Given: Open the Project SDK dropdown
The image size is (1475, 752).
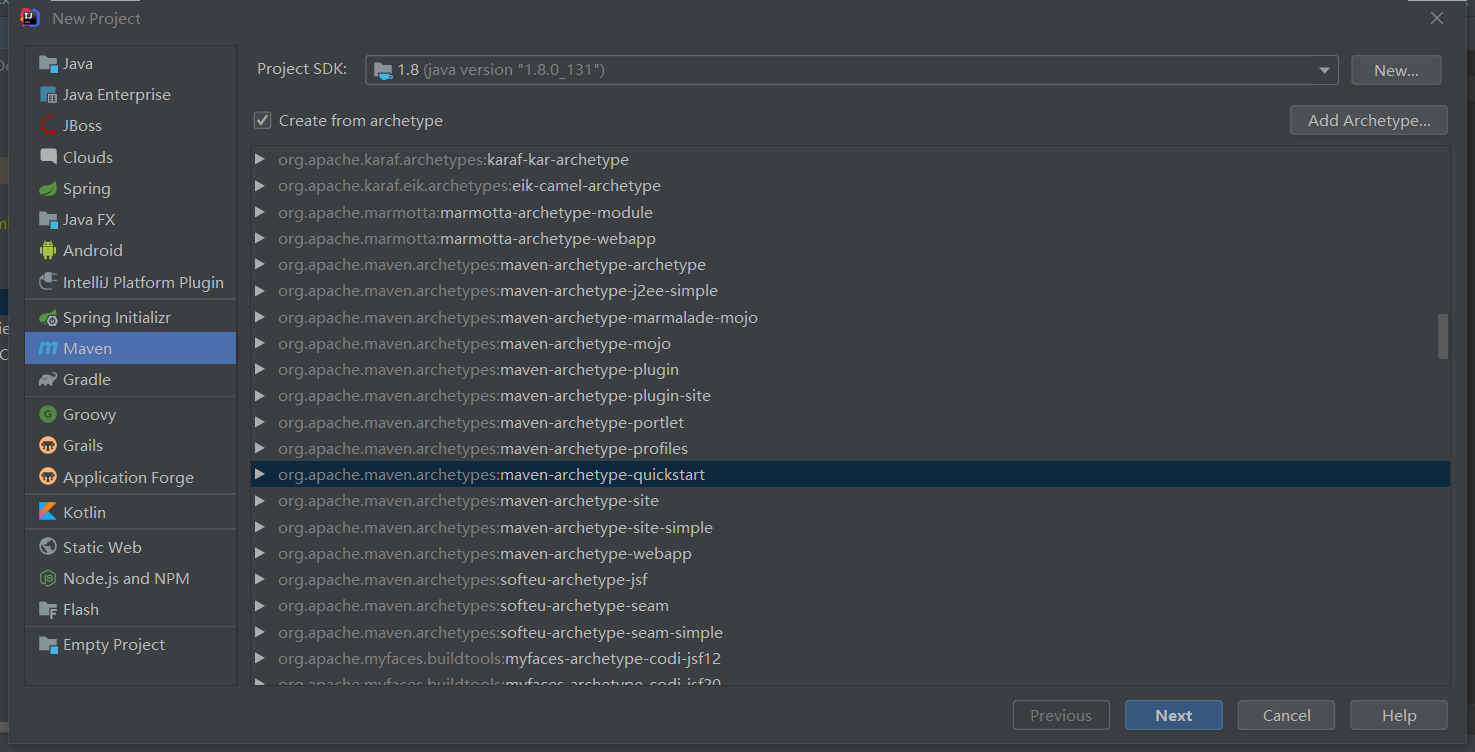Looking at the screenshot, I should coord(1326,70).
